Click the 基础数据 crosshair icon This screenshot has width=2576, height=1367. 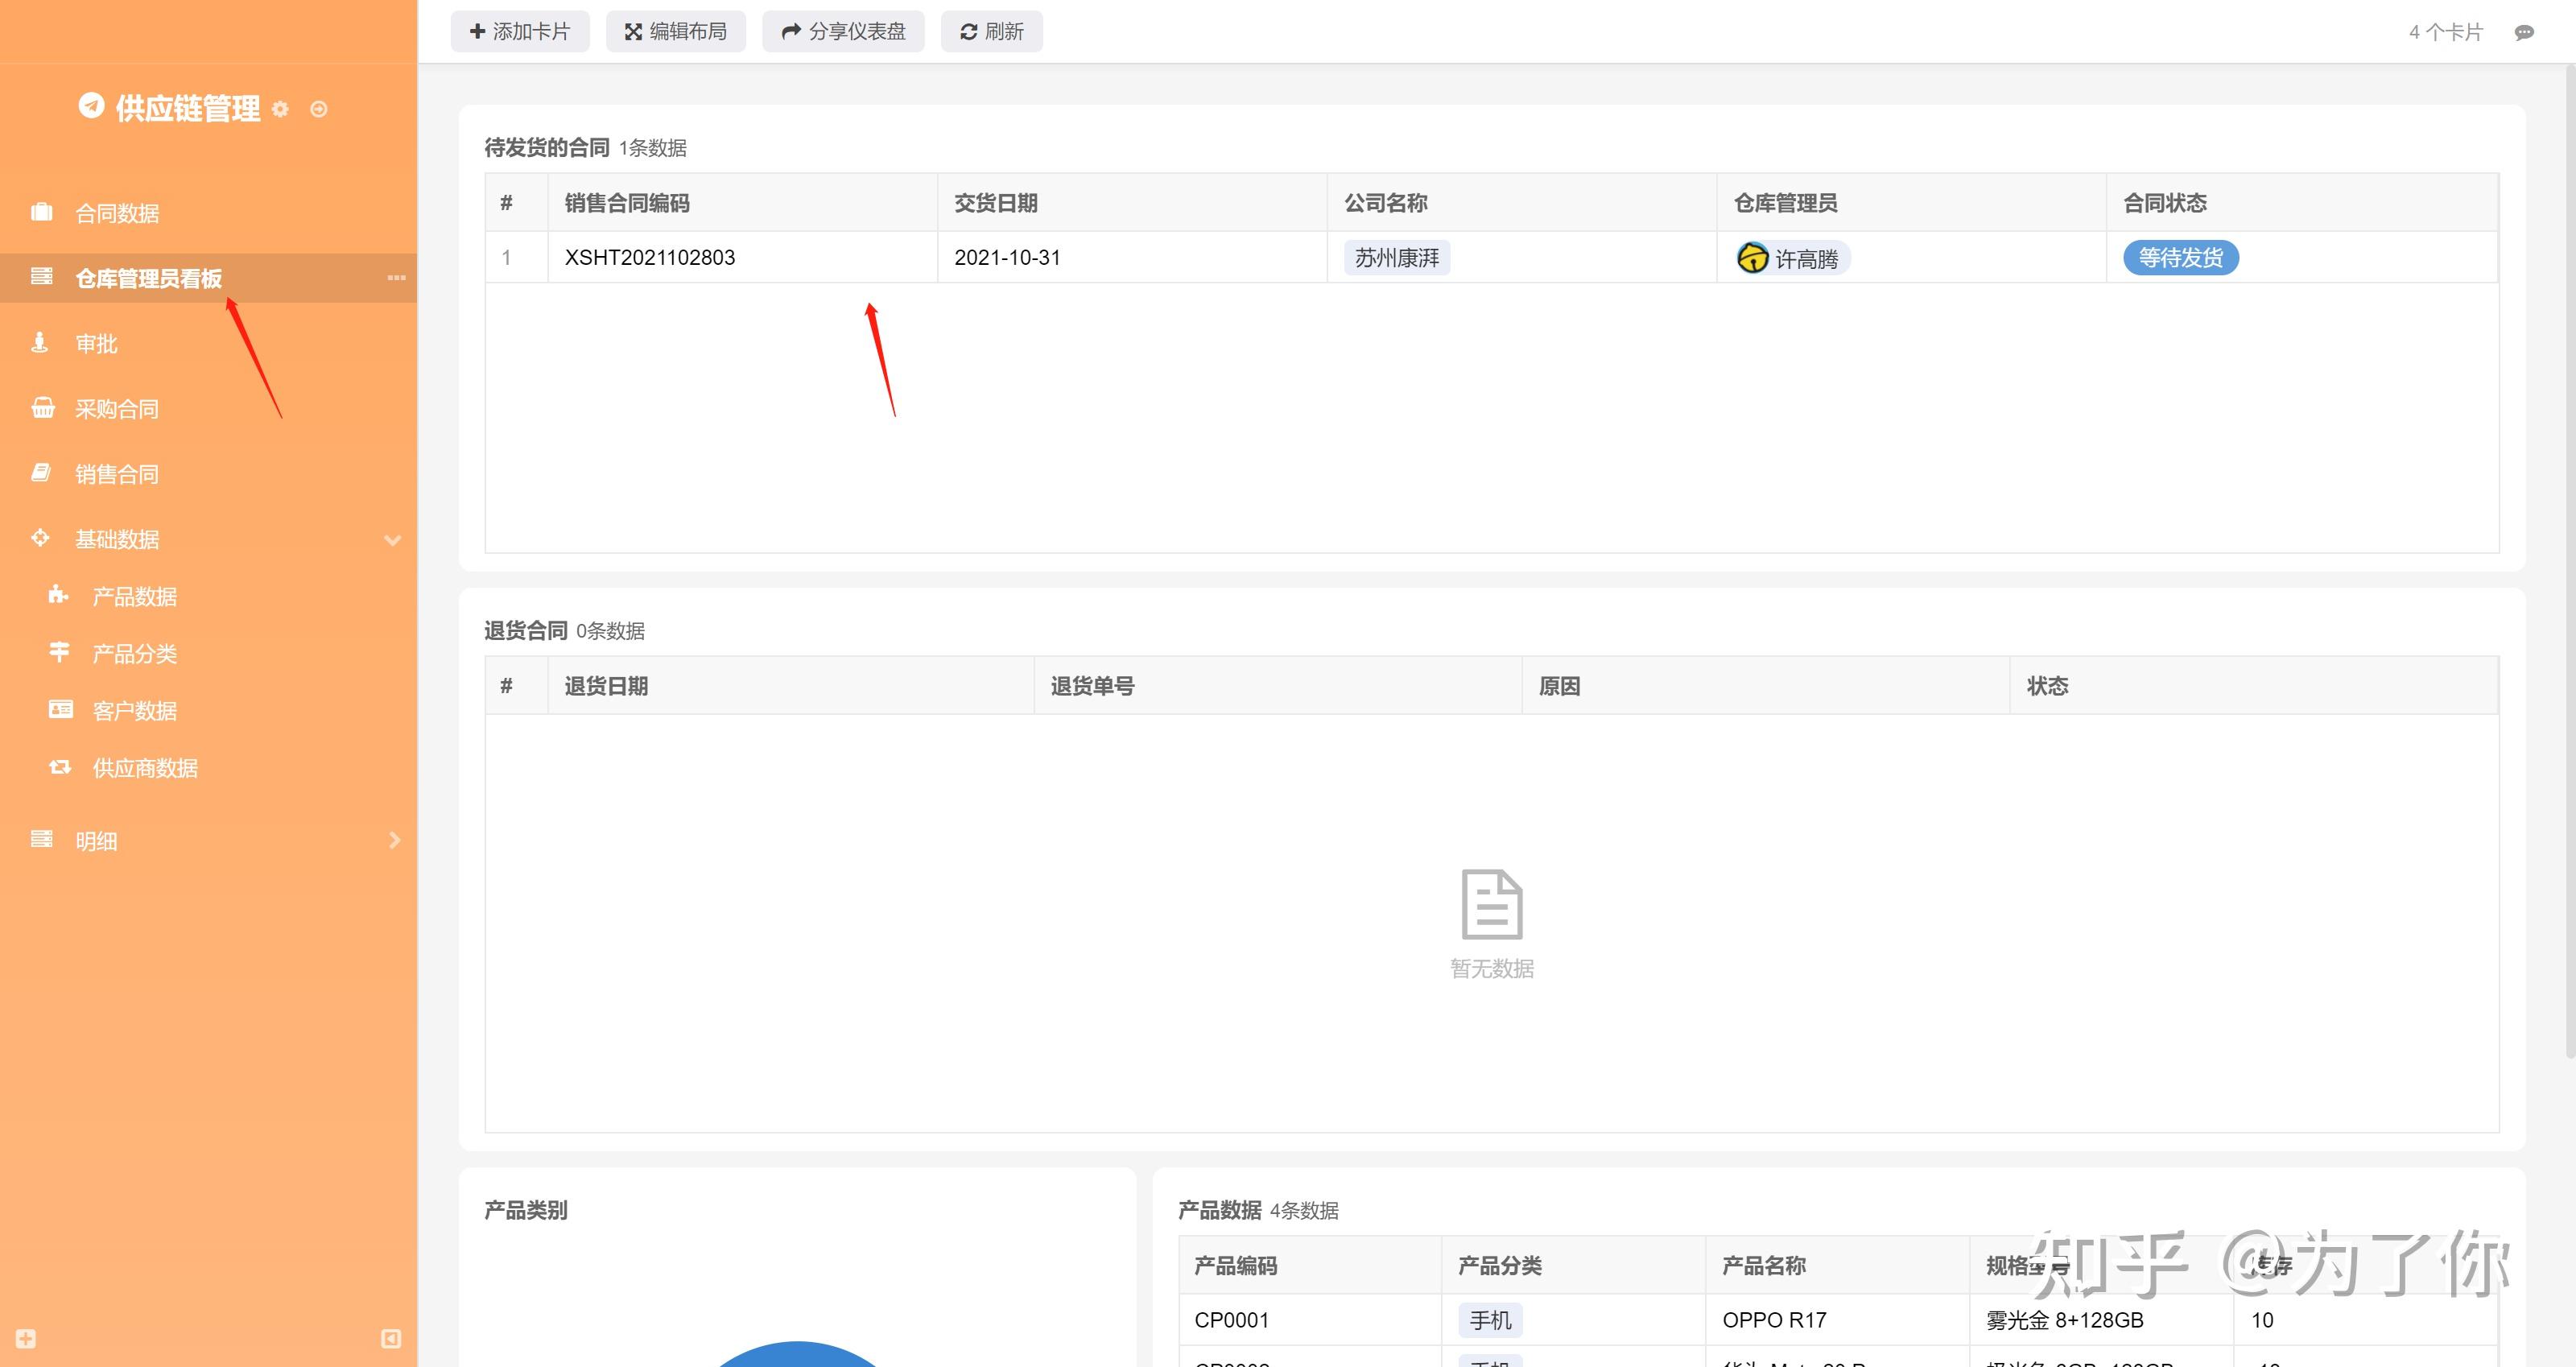coord(40,538)
